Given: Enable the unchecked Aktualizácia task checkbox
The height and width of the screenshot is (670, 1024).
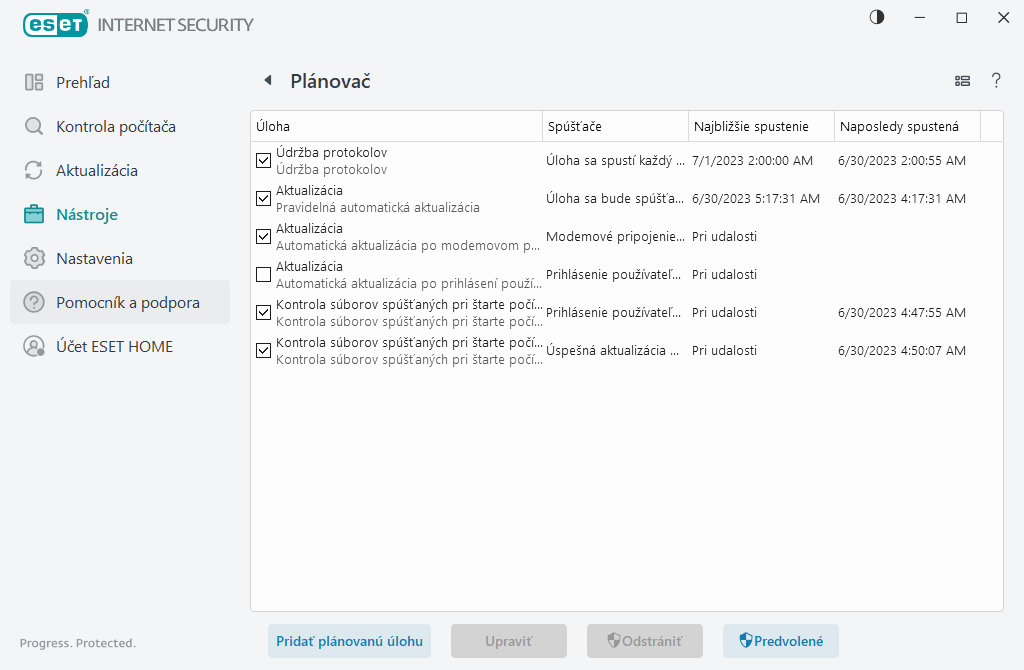Looking at the screenshot, I should (264, 274).
